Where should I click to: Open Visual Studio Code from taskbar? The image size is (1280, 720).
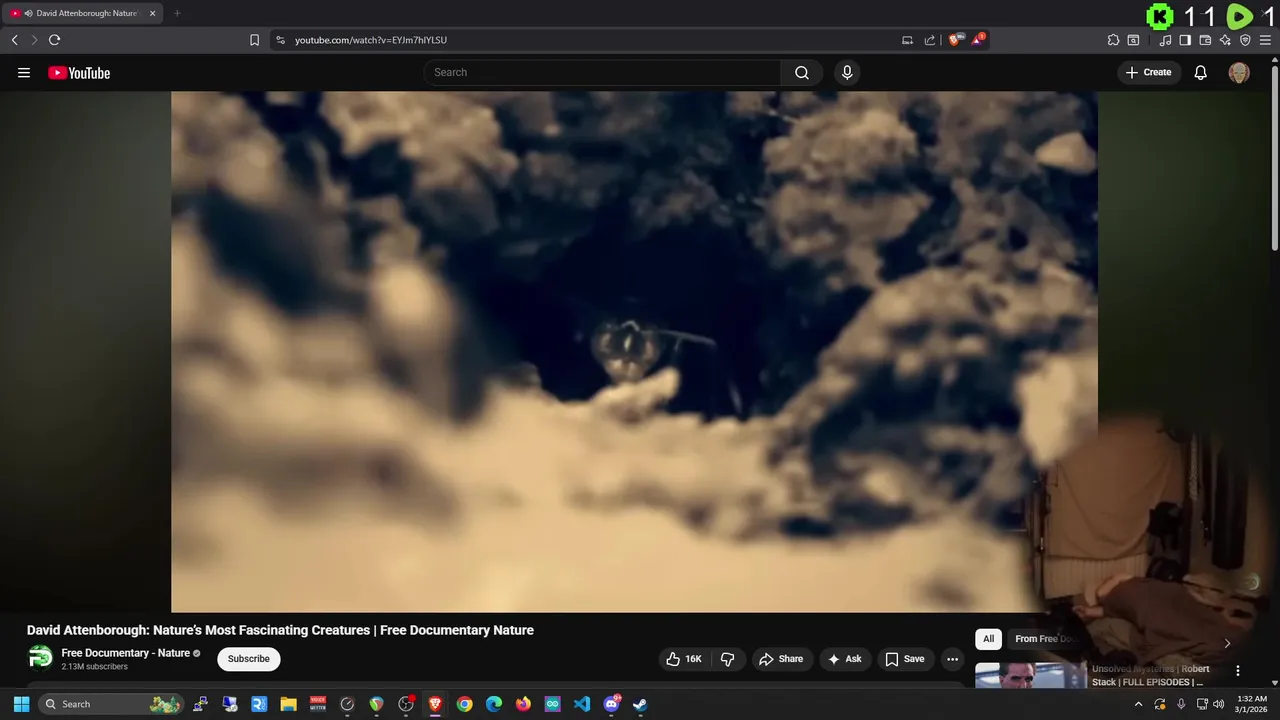[x=582, y=704]
